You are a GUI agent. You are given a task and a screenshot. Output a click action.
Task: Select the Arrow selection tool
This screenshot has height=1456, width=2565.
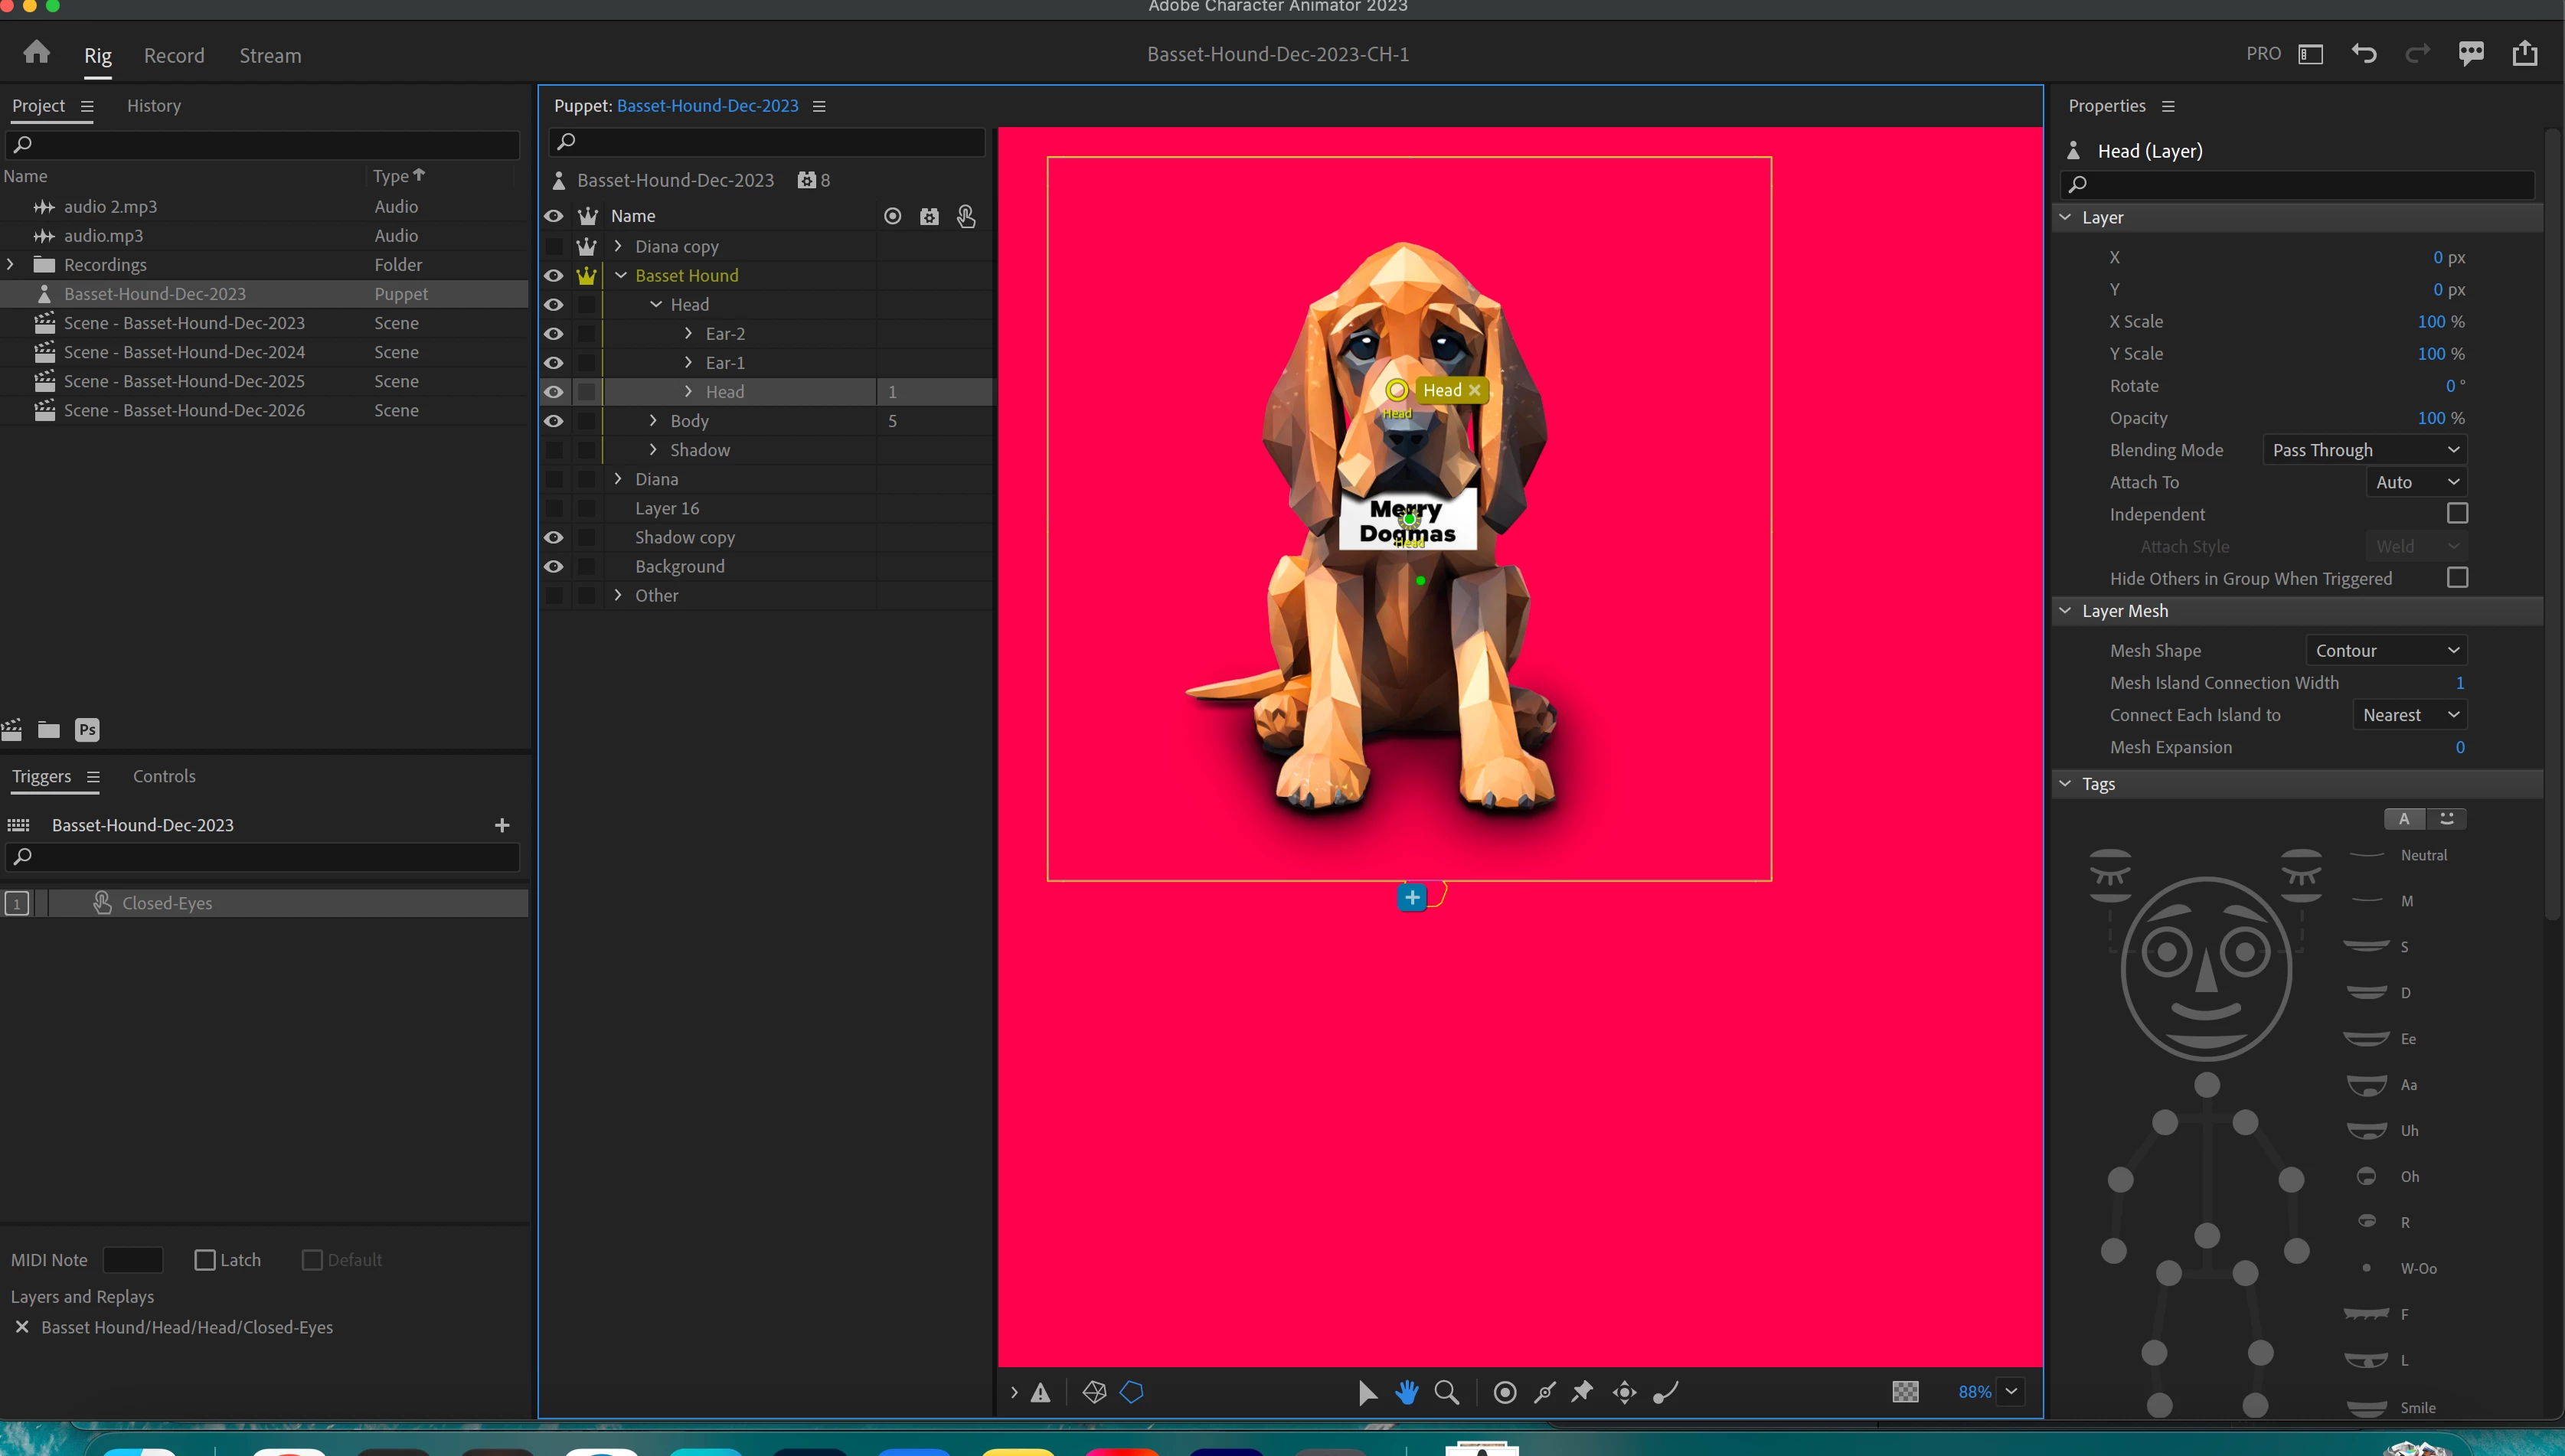coord(1367,1392)
